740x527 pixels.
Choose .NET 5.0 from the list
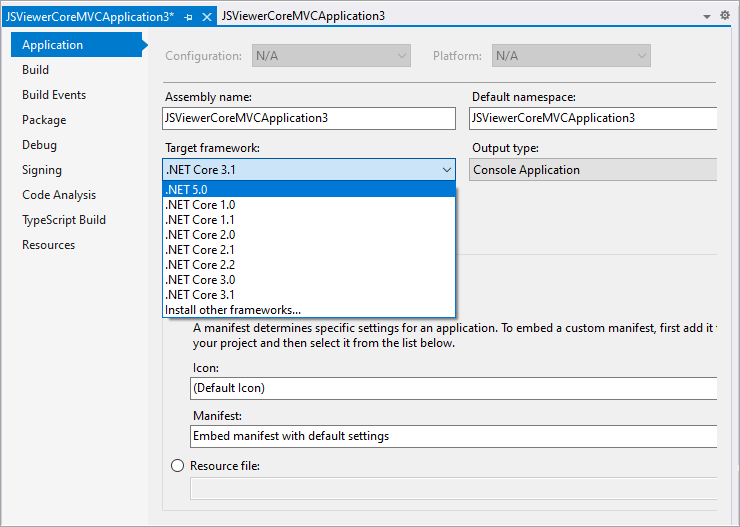point(309,190)
